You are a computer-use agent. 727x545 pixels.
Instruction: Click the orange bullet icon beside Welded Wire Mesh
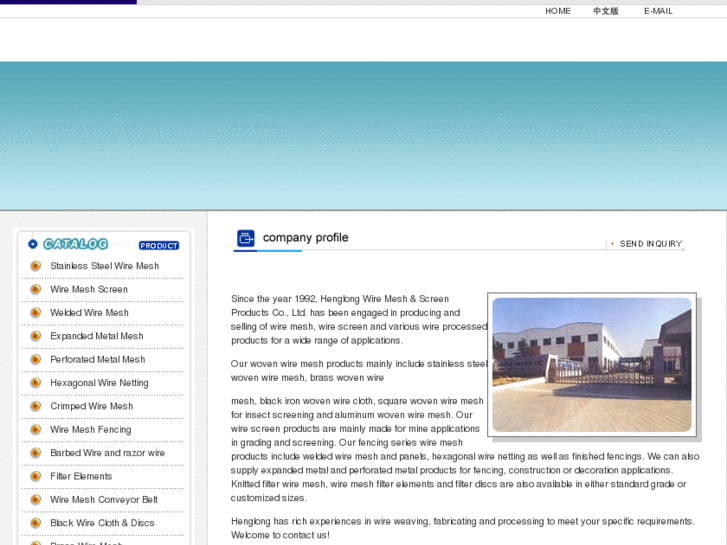pos(35,313)
